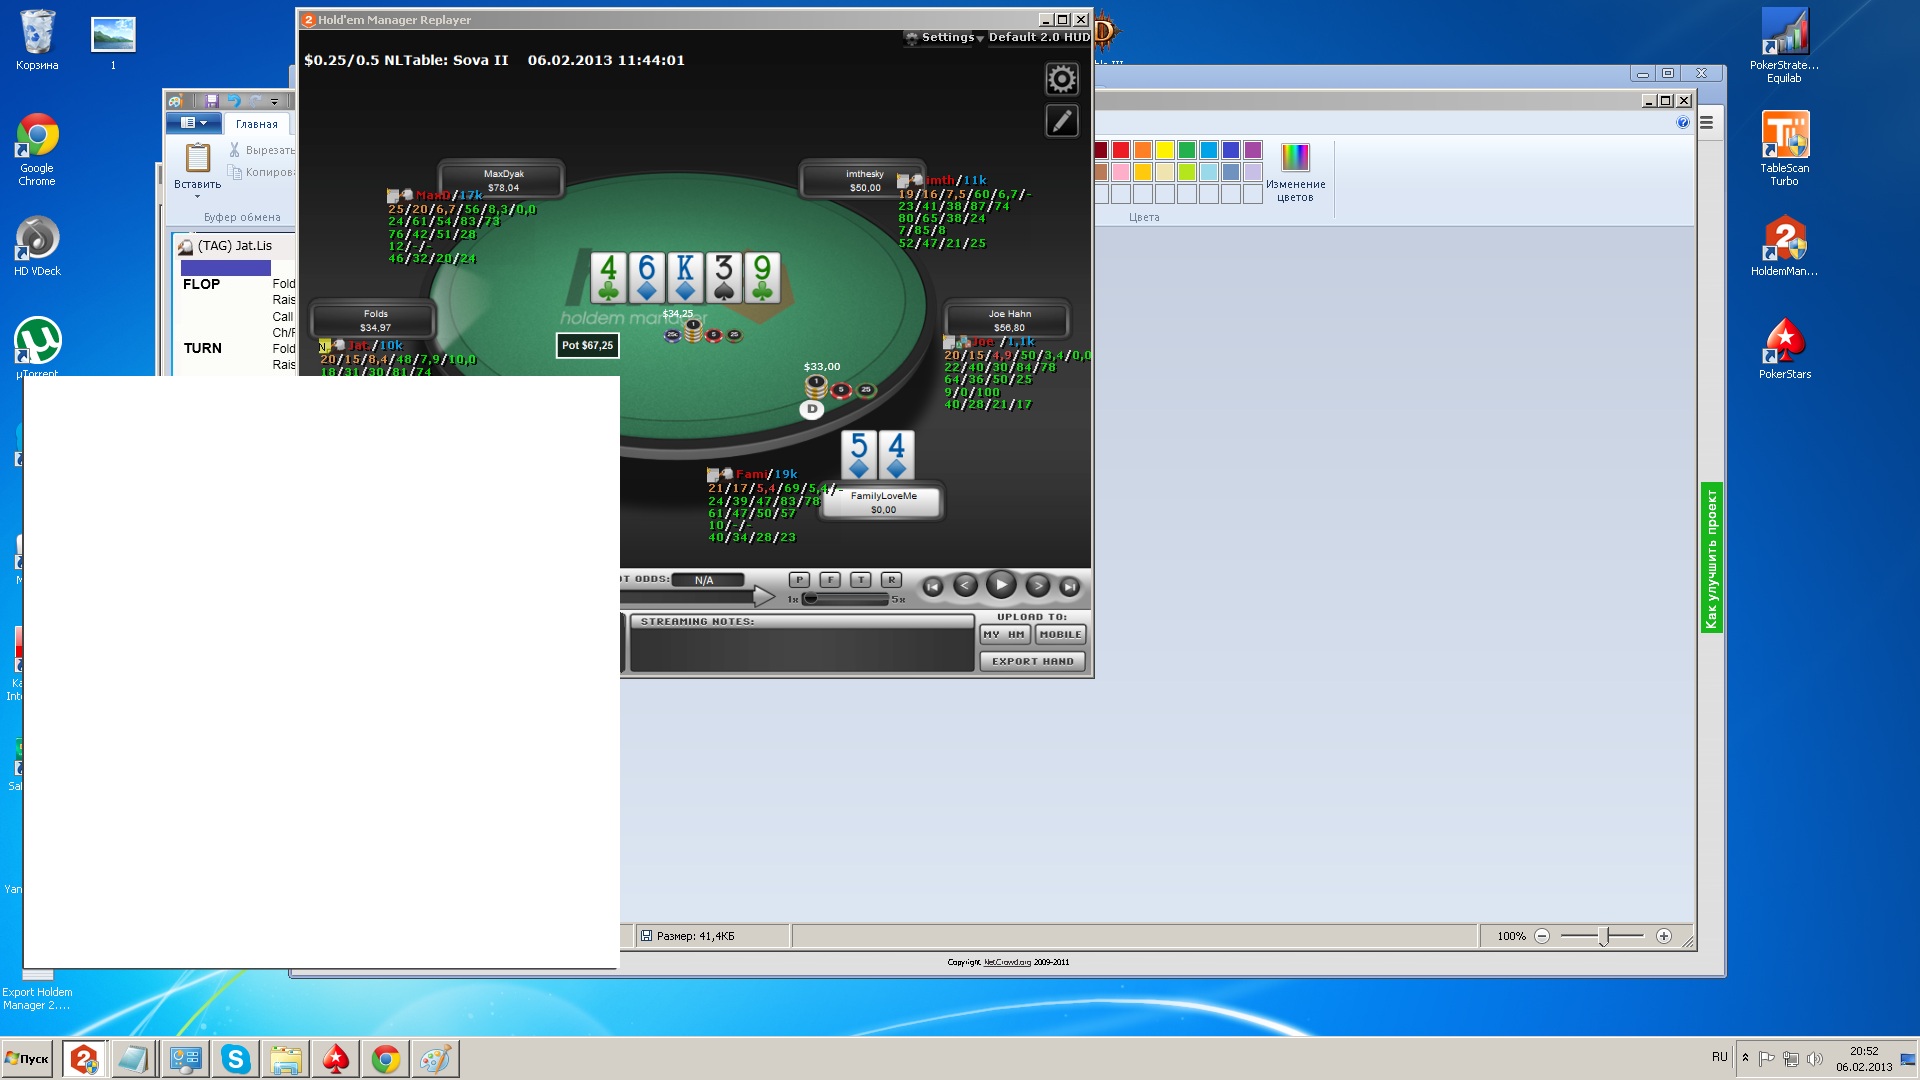Open Paint's main file menu button
Viewport: 1920px width, 1080px height.
pyautogui.click(x=194, y=123)
